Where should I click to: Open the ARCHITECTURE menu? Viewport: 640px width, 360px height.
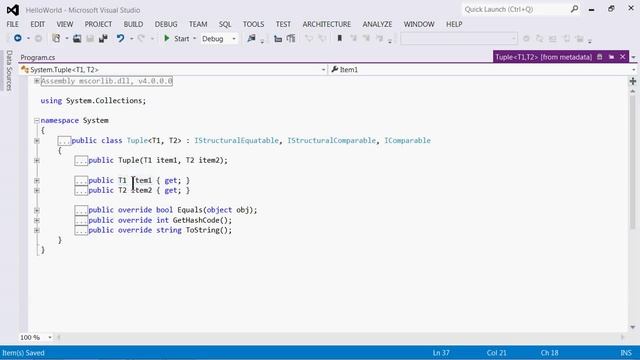327,24
